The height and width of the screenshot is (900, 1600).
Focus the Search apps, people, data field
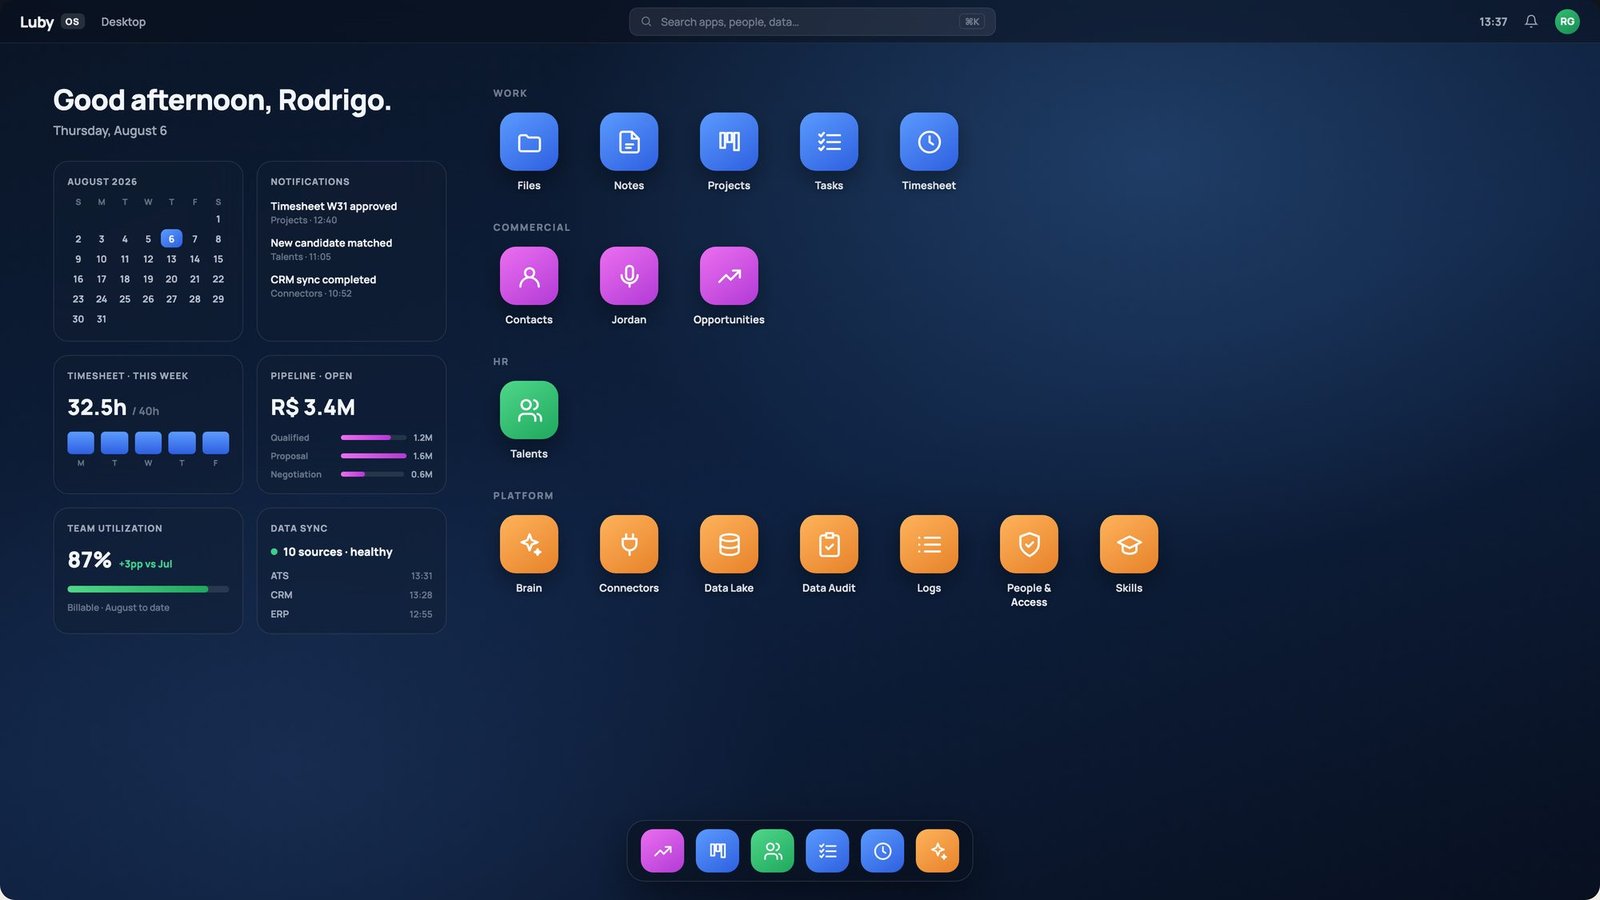[x=812, y=22]
